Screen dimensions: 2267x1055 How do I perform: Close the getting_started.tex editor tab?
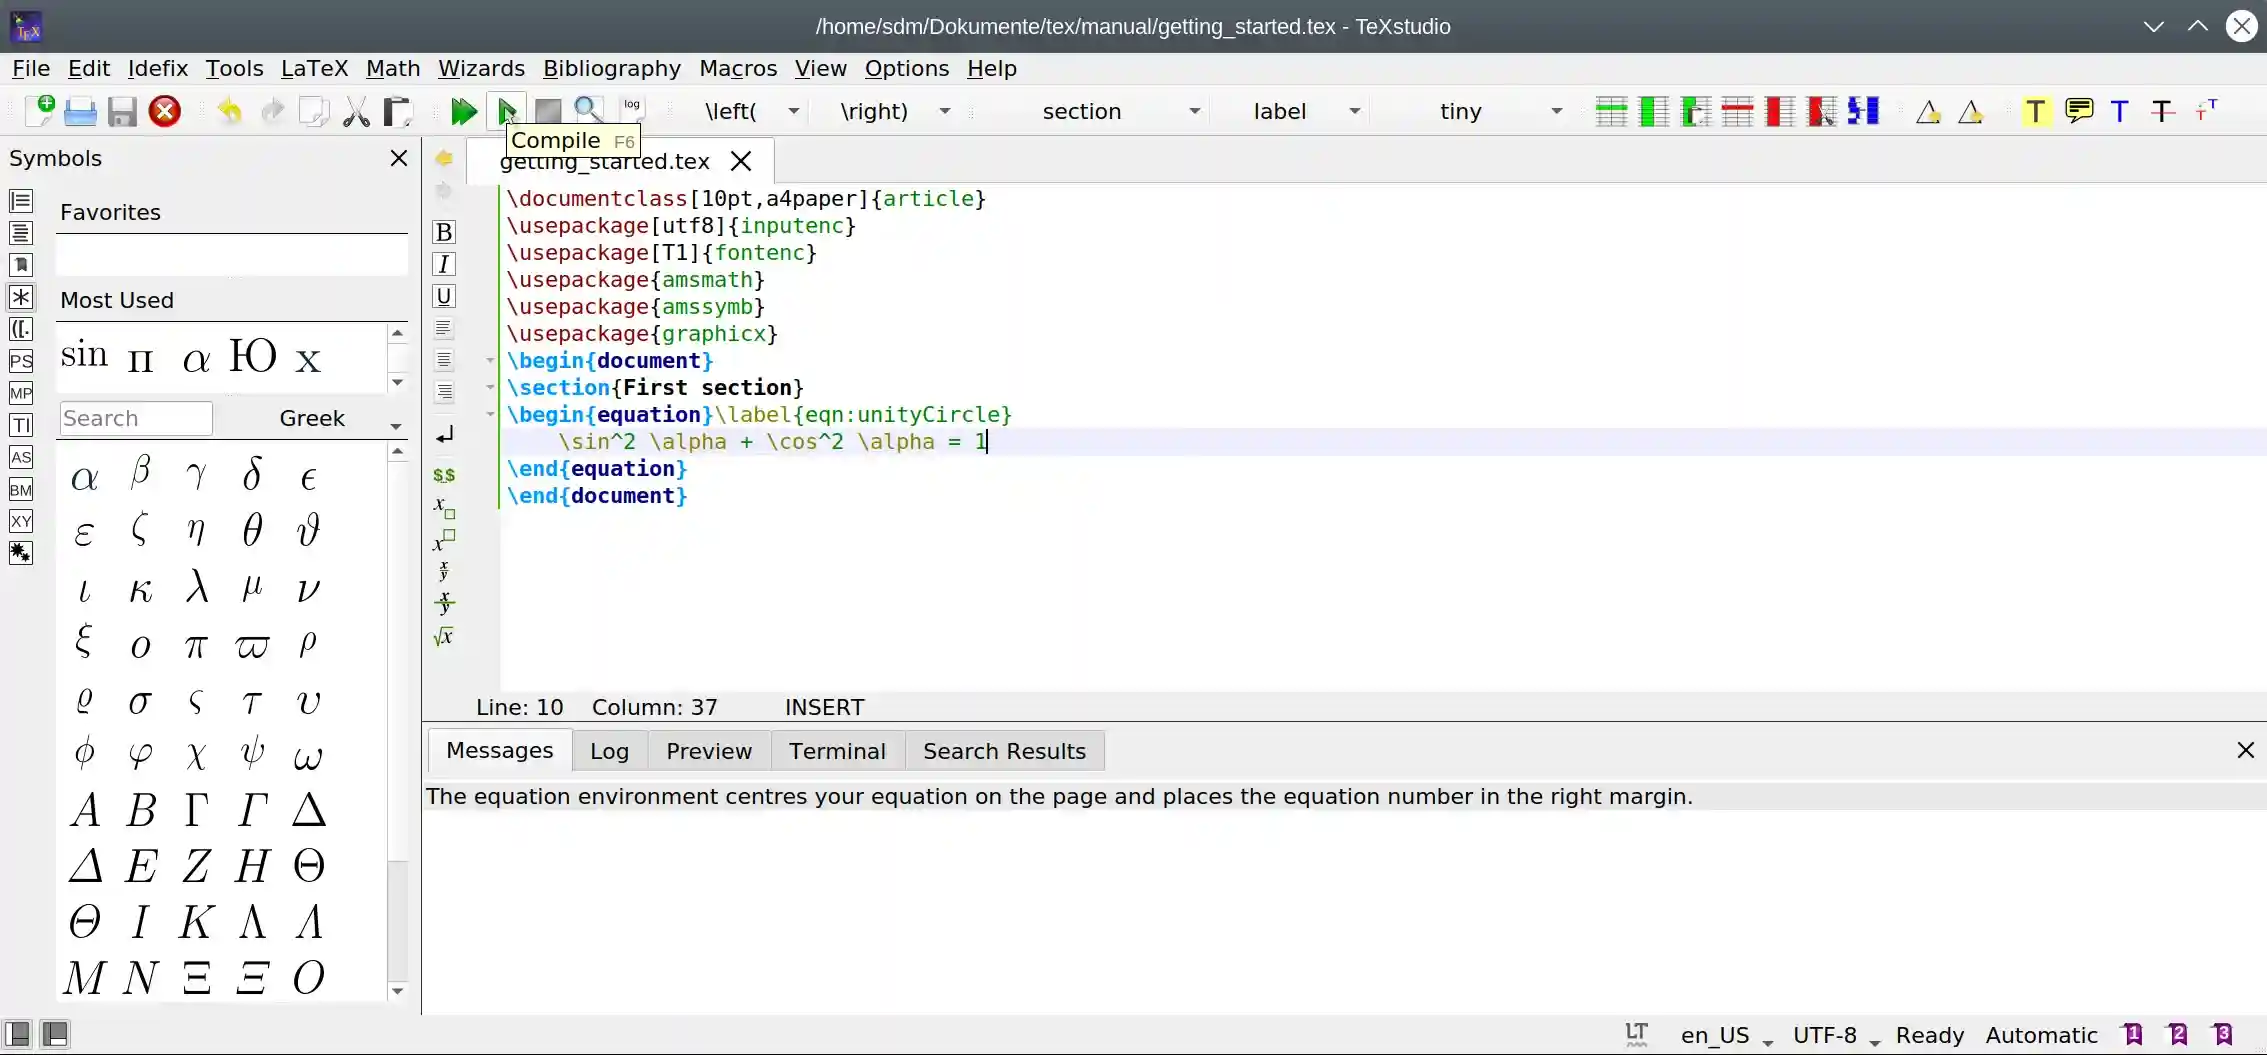pyautogui.click(x=740, y=161)
